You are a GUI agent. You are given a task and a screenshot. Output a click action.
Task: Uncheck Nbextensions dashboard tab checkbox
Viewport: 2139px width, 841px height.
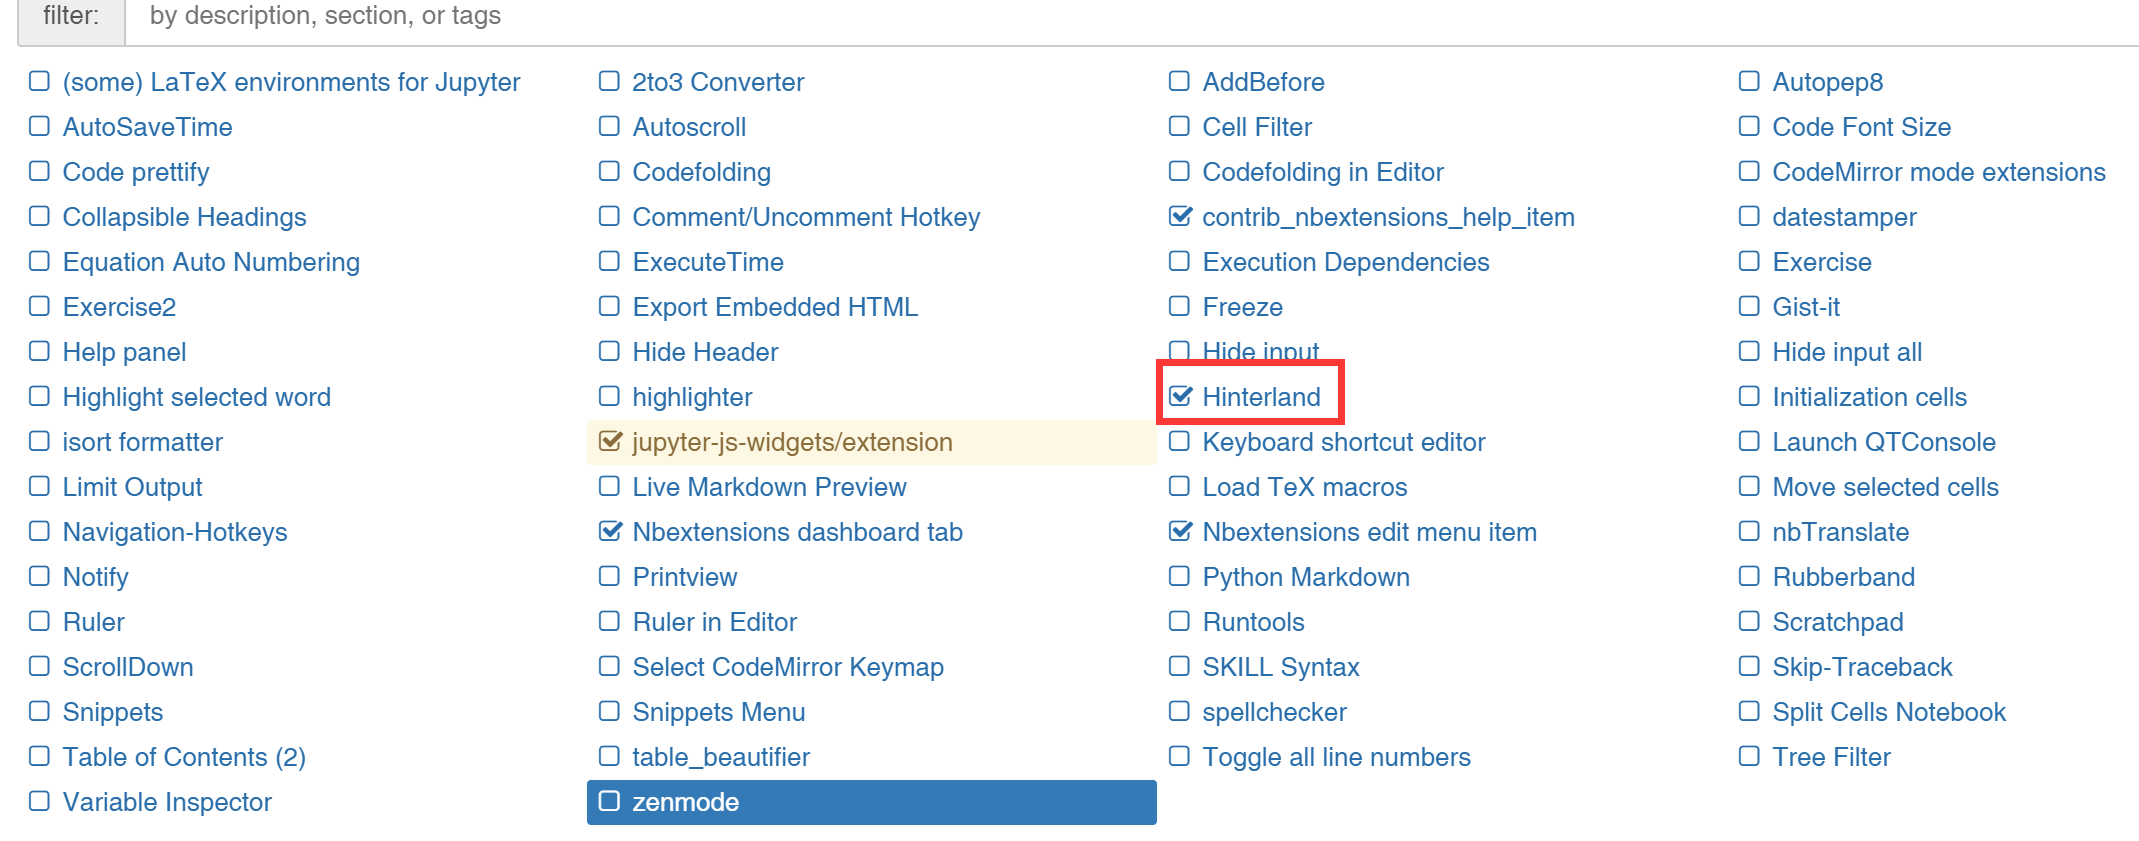pyautogui.click(x=609, y=531)
